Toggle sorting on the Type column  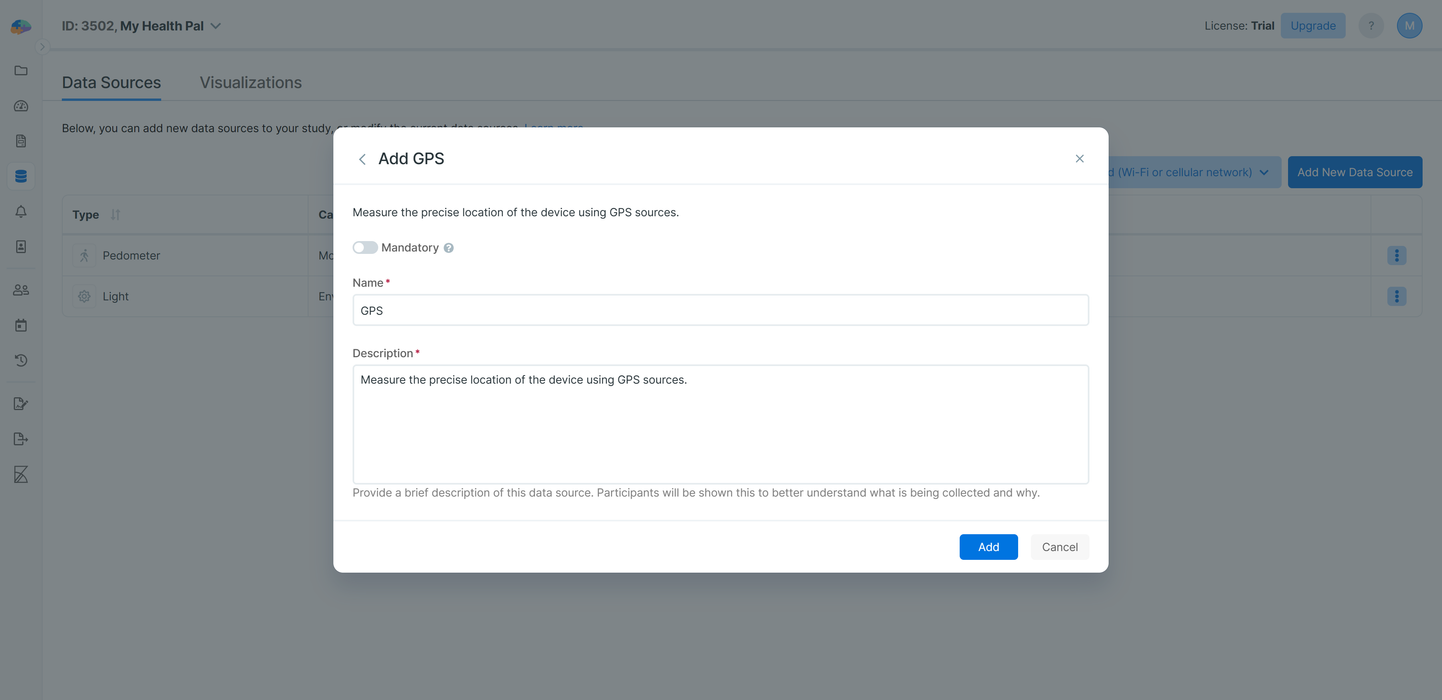tap(111, 214)
